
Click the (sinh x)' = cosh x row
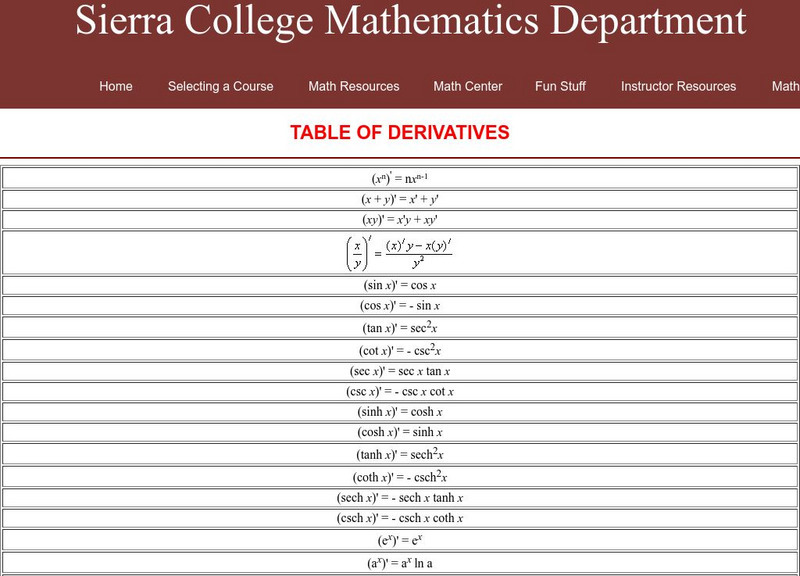coord(399,412)
